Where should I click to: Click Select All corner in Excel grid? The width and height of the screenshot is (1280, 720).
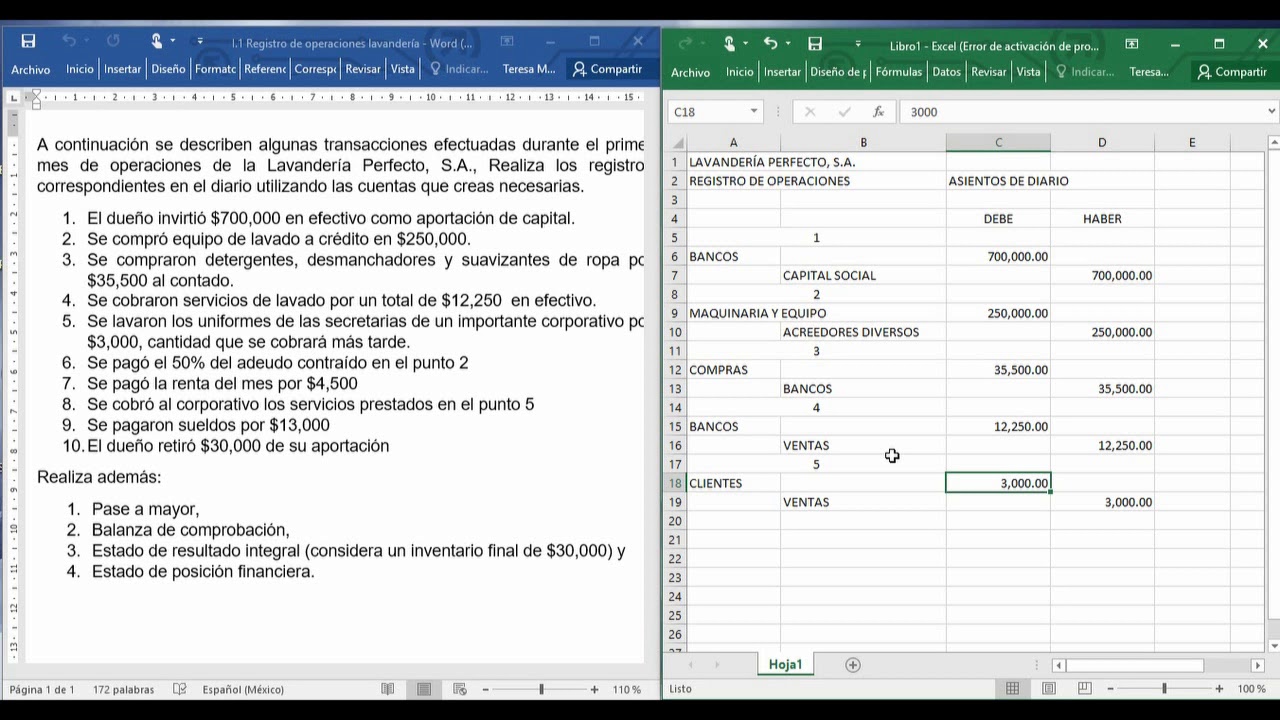coord(677,143)
